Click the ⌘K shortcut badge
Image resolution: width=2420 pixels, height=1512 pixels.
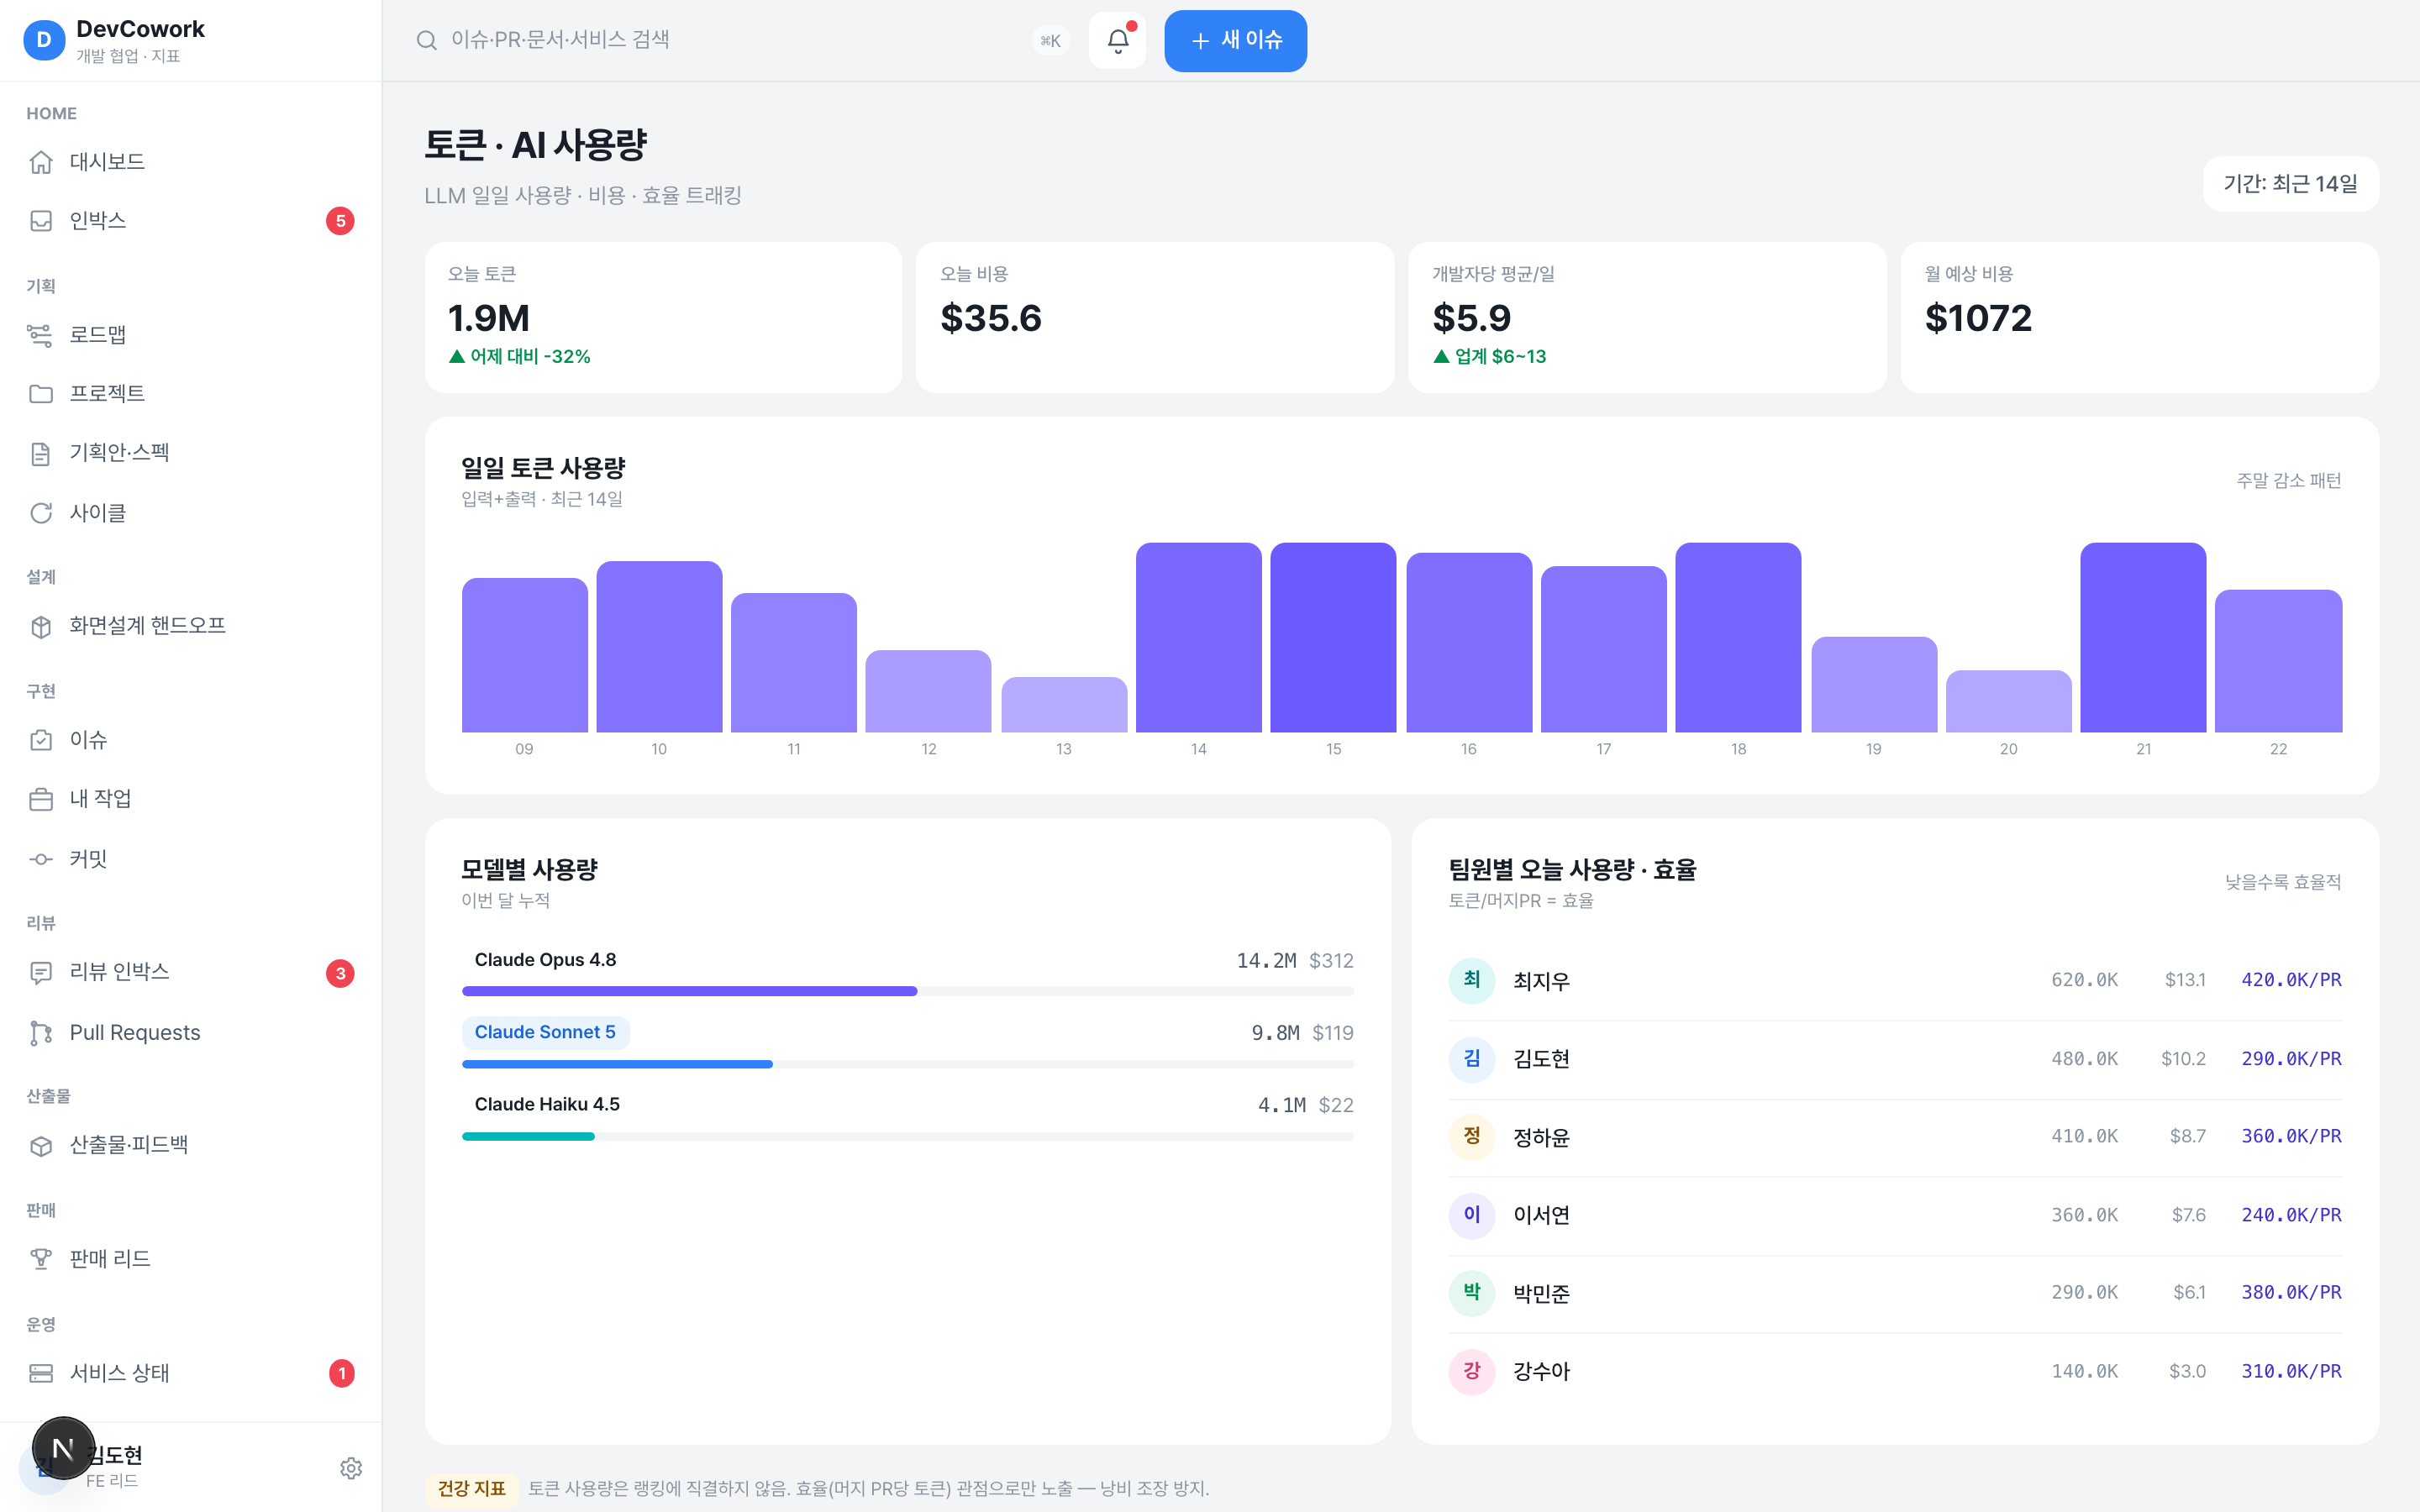(x=1050, y=41)
